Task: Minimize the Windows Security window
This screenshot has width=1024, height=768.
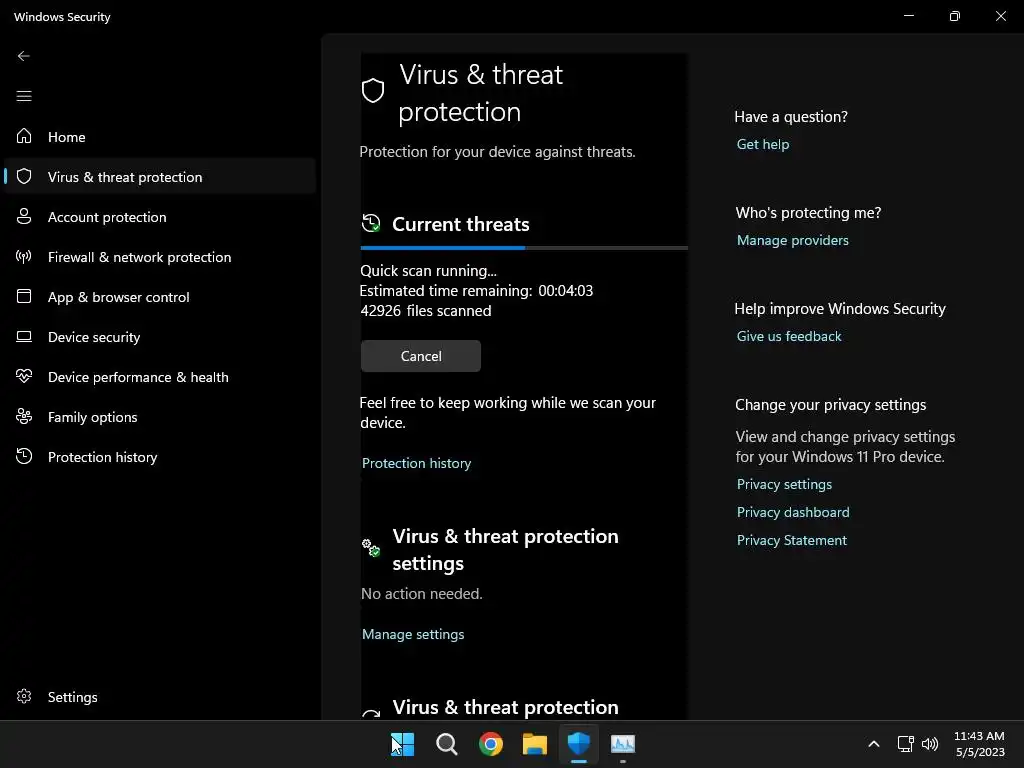Action: tap(908, 16)
